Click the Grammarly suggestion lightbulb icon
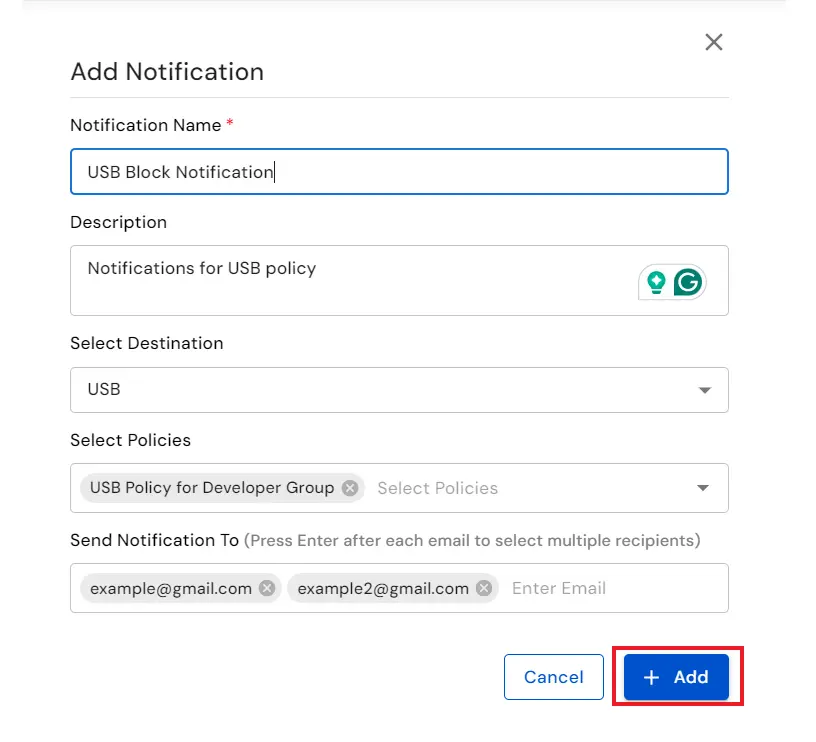 click(656, 282)
